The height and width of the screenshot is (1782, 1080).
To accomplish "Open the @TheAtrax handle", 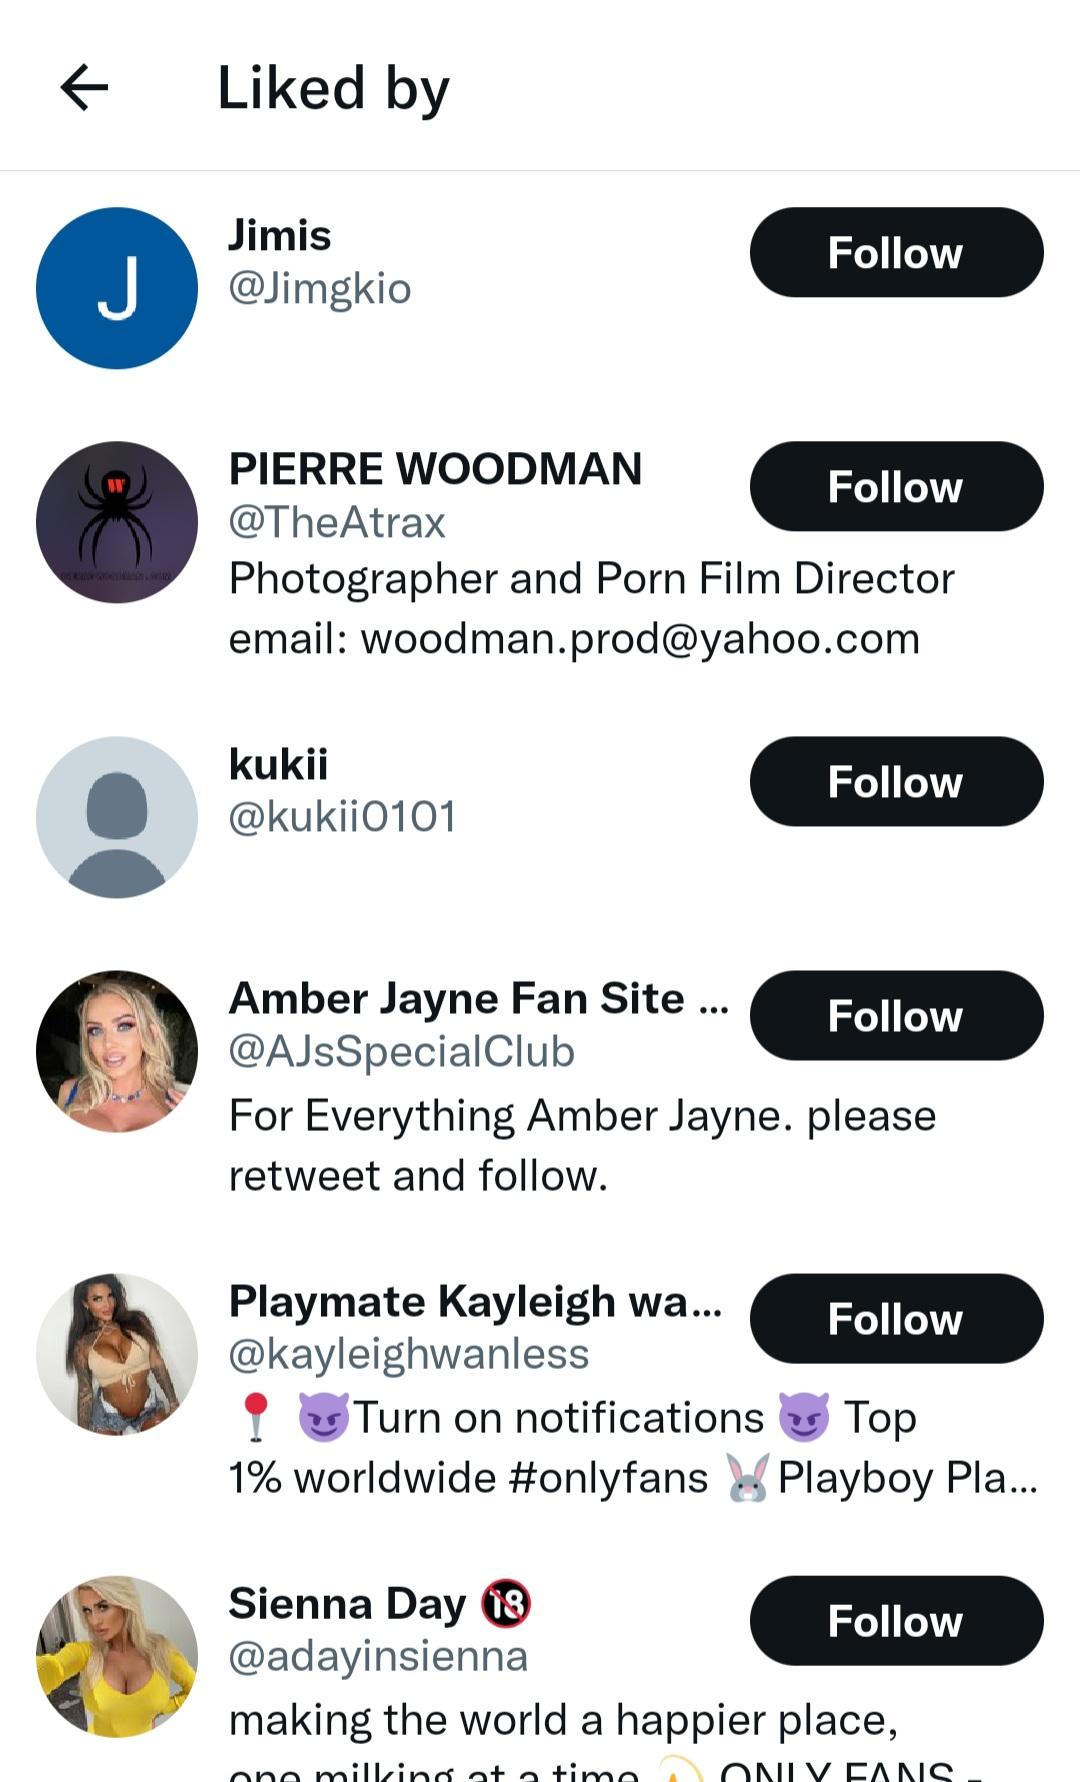I will click(337, 523).
